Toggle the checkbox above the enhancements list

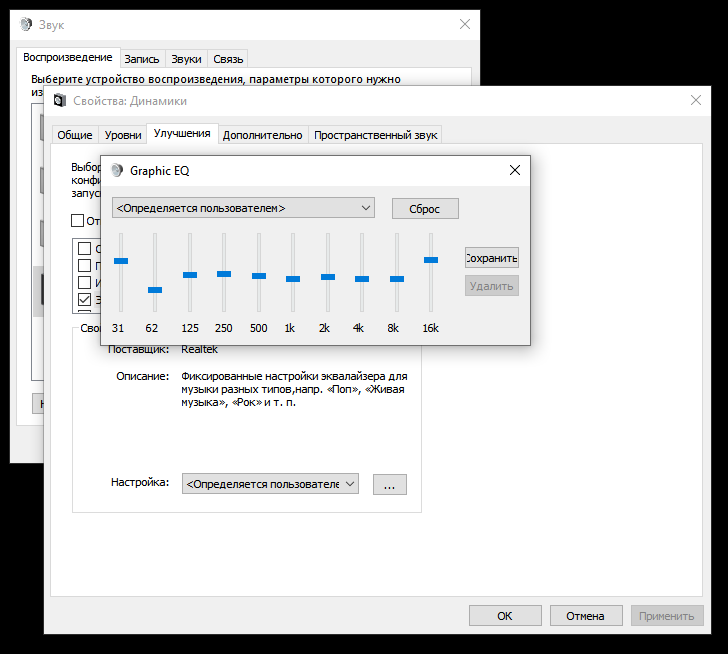point(78,220)
